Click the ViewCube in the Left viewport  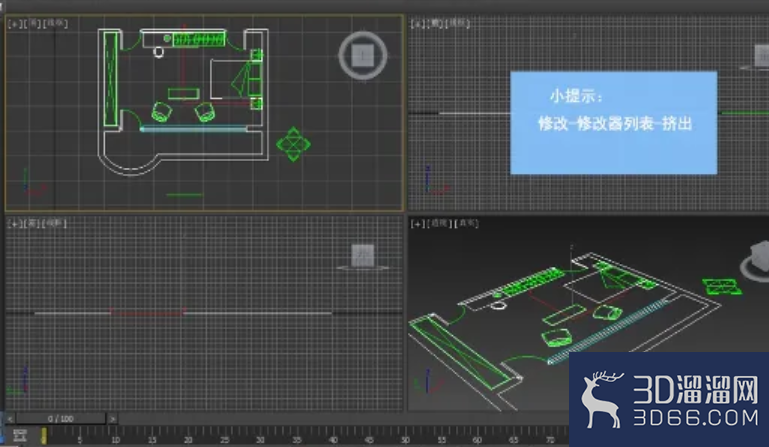coord(363,256)
